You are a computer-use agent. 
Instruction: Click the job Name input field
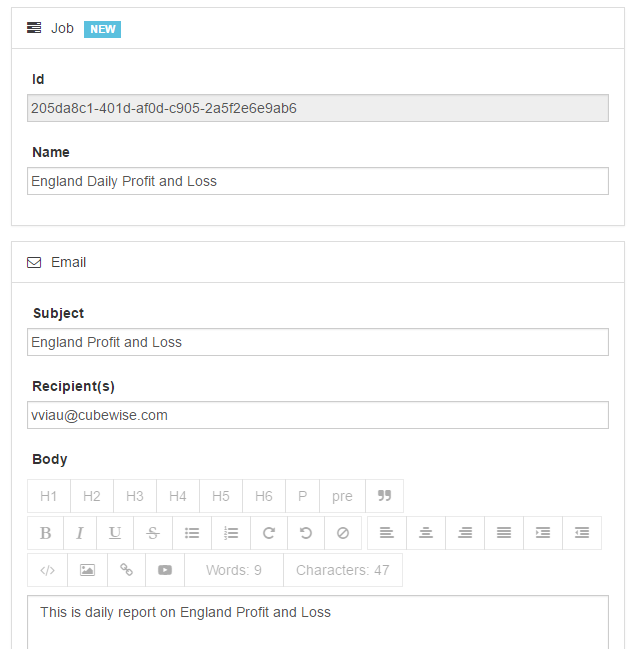pyautogui.click(x=317, y=181)
